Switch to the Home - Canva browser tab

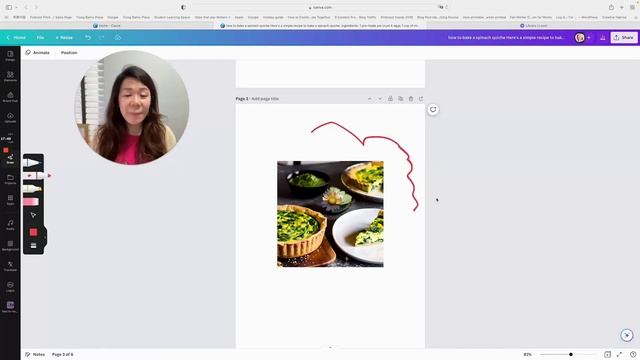(107, 26)
